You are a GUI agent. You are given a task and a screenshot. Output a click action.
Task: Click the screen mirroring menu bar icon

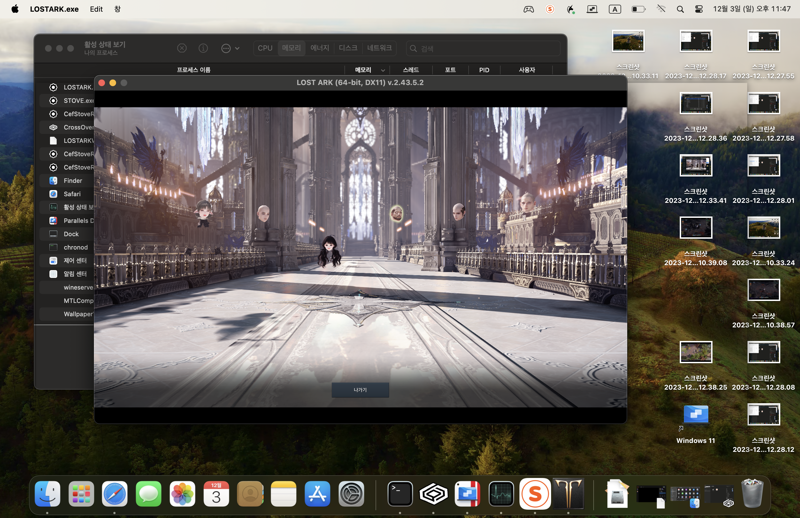point(592,9)
